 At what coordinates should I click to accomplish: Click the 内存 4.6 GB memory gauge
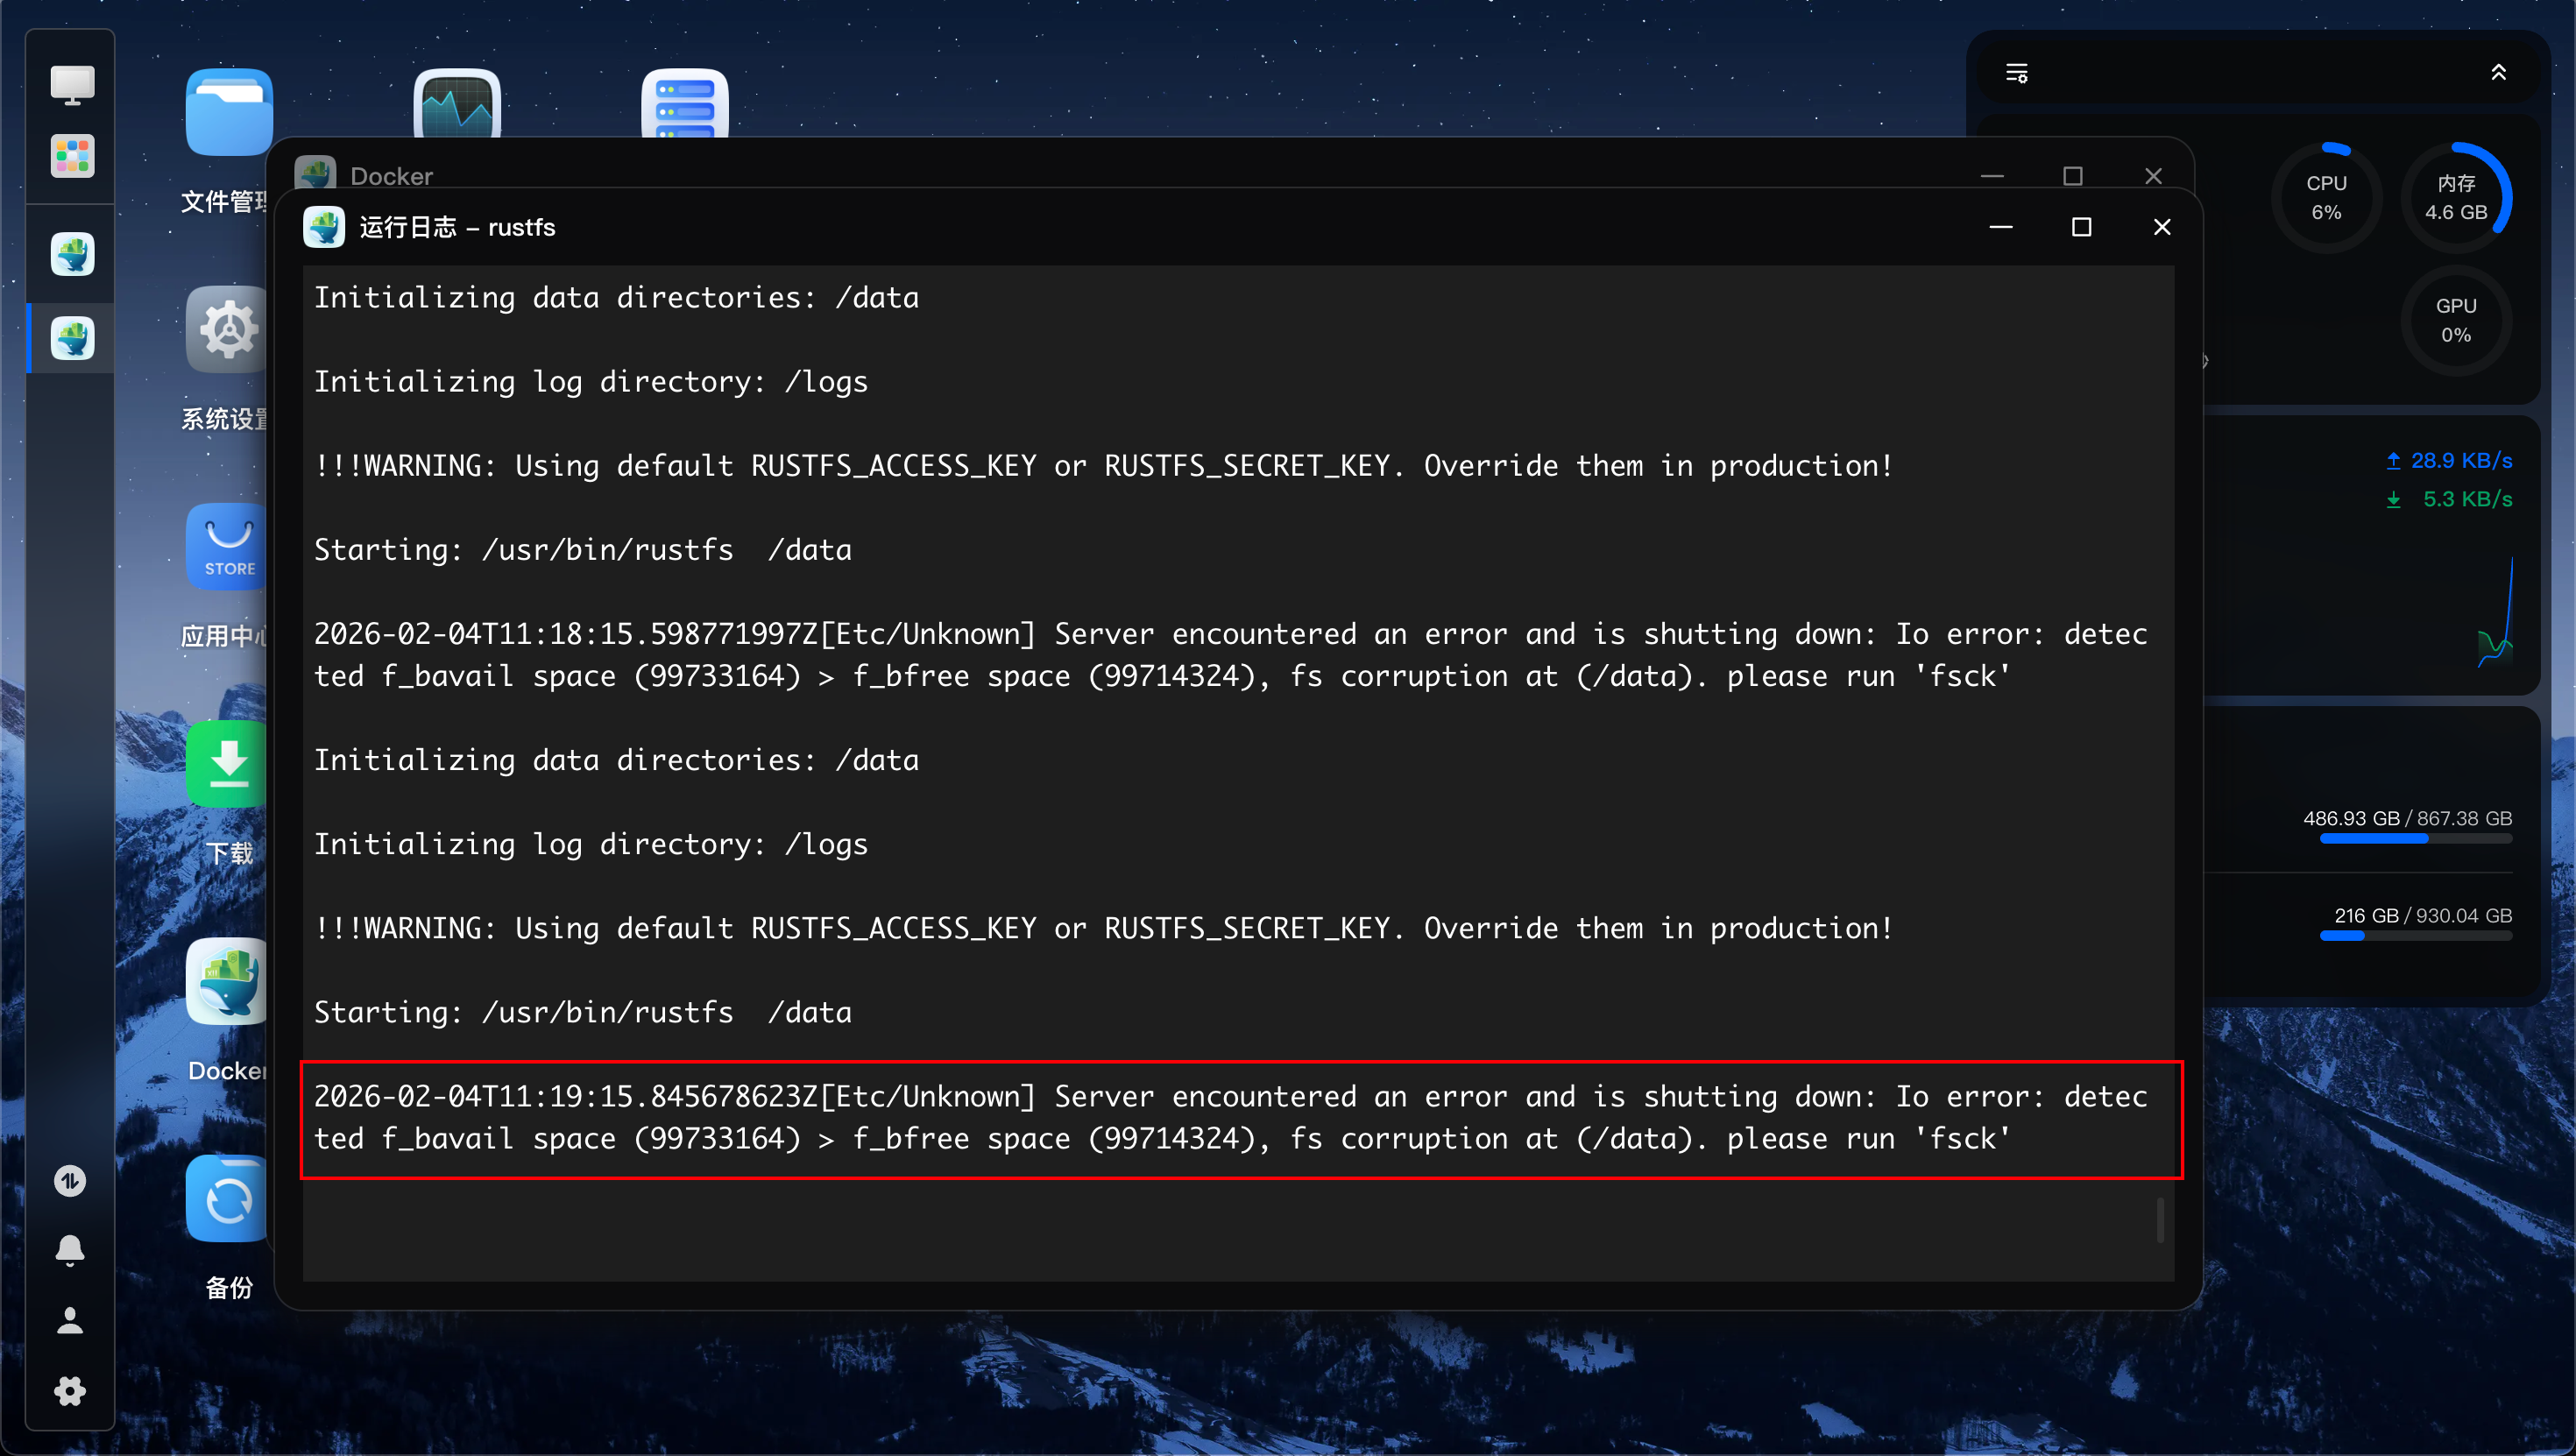point(2455,197)
